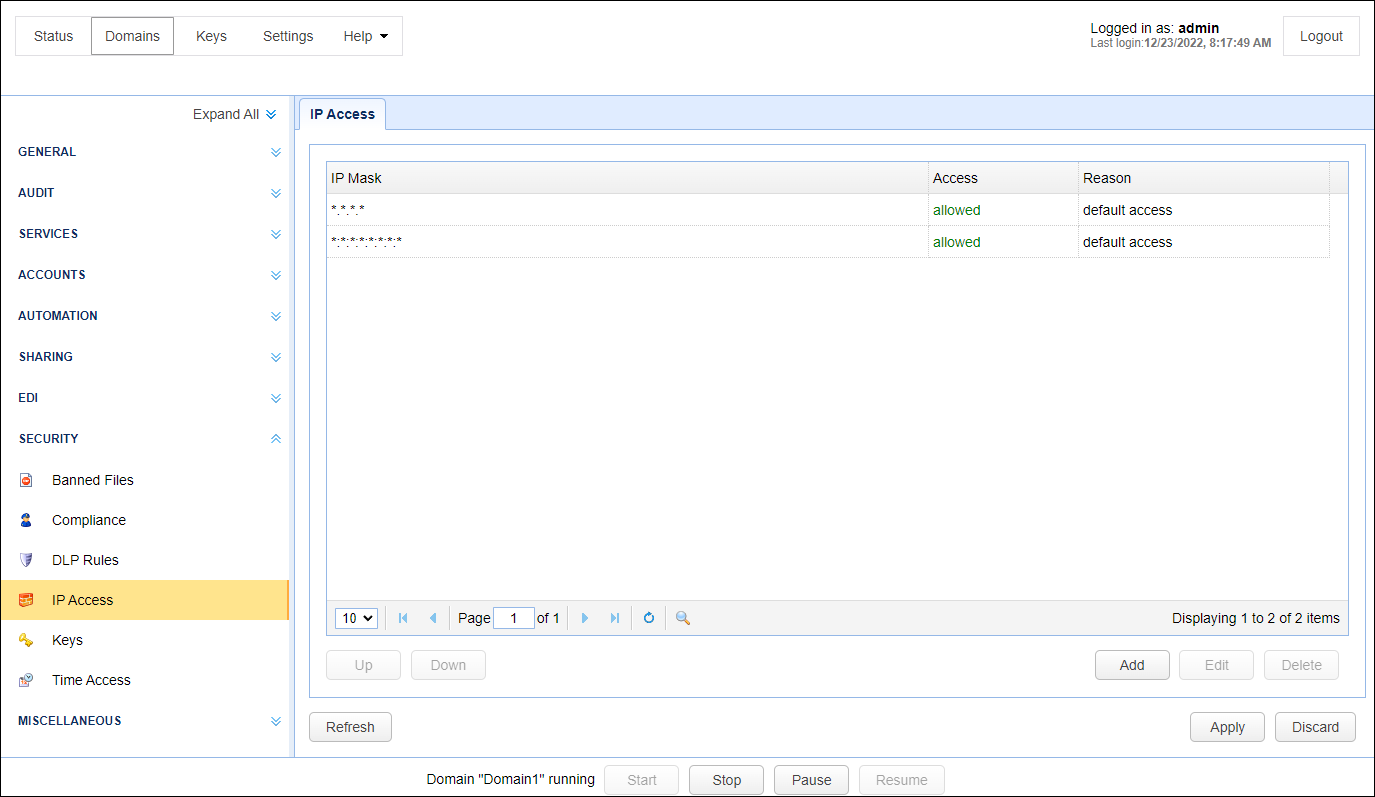The height and width of the screenshot is (797, 1375).
Task: Click the page number input field
Action: (514, 618)
